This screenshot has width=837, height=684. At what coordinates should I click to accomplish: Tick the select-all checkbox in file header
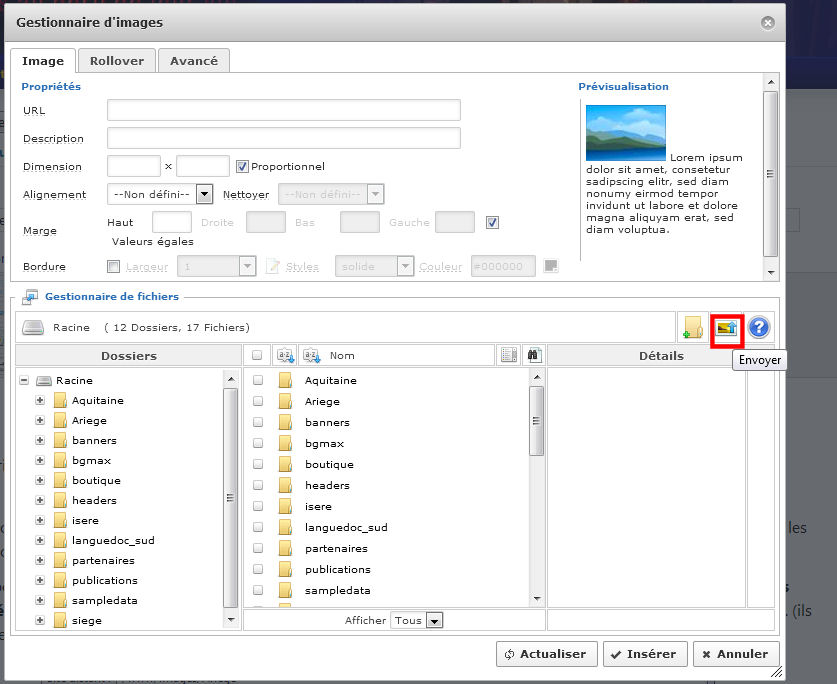(x=257, y=356)
